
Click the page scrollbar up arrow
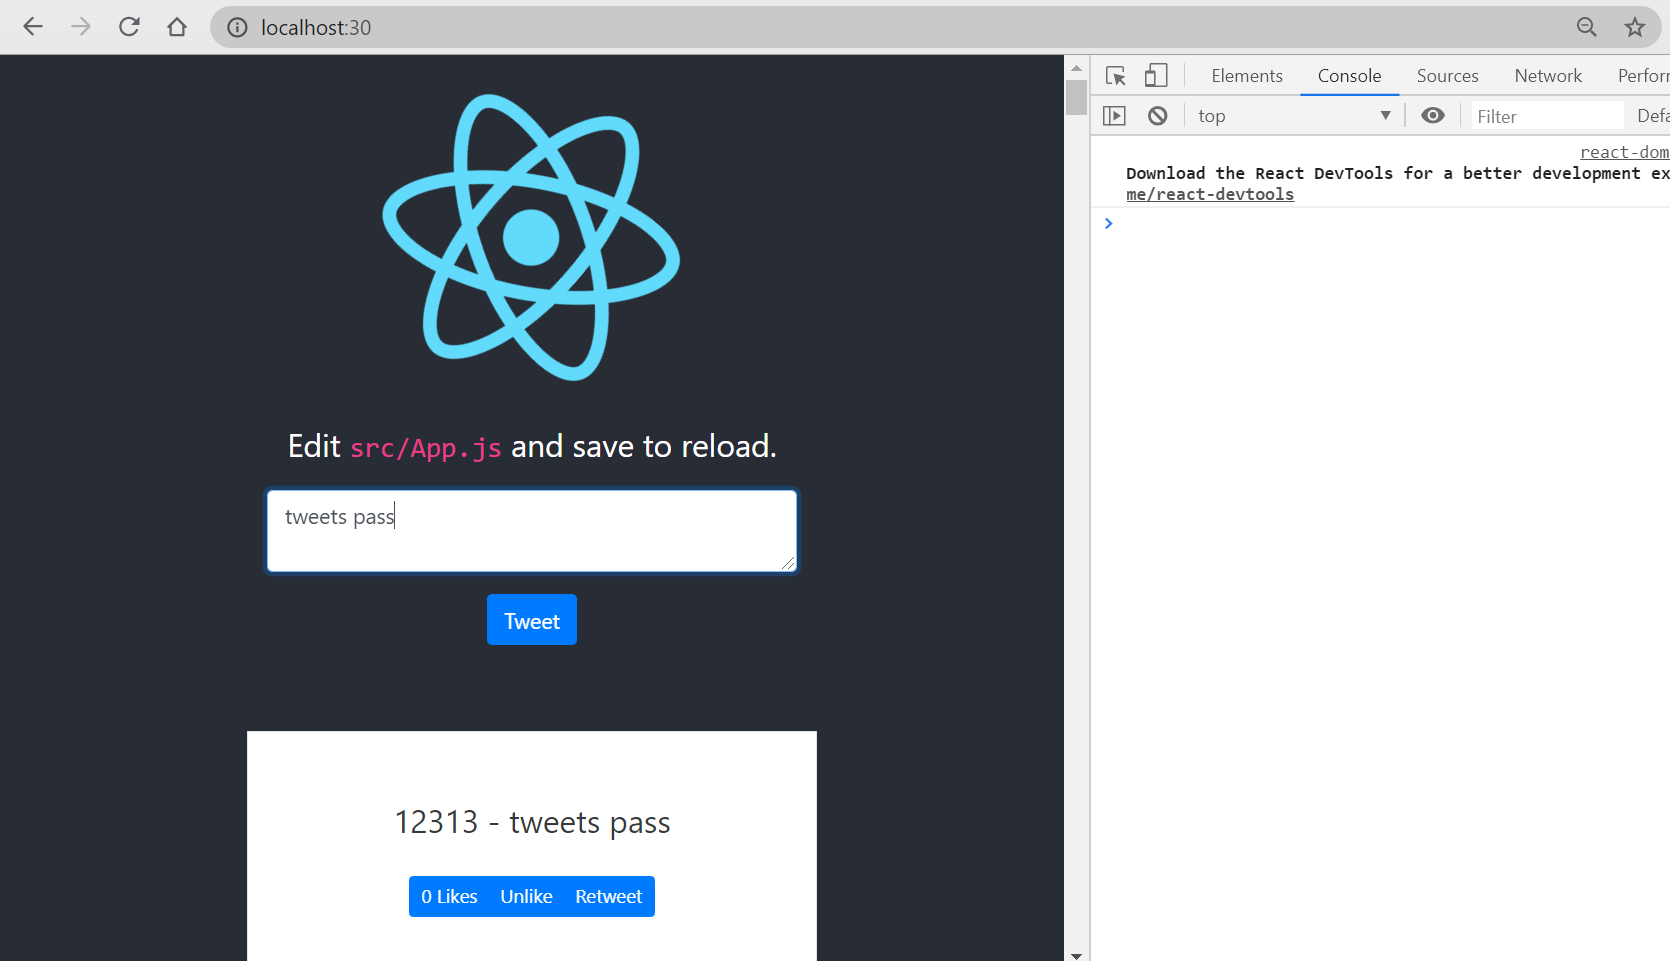point(1076,68)
